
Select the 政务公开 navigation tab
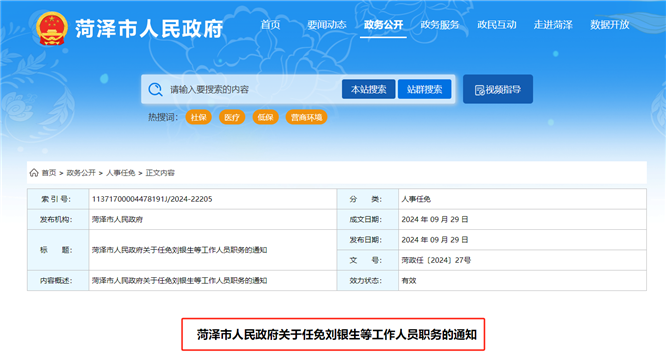(383, 25)
